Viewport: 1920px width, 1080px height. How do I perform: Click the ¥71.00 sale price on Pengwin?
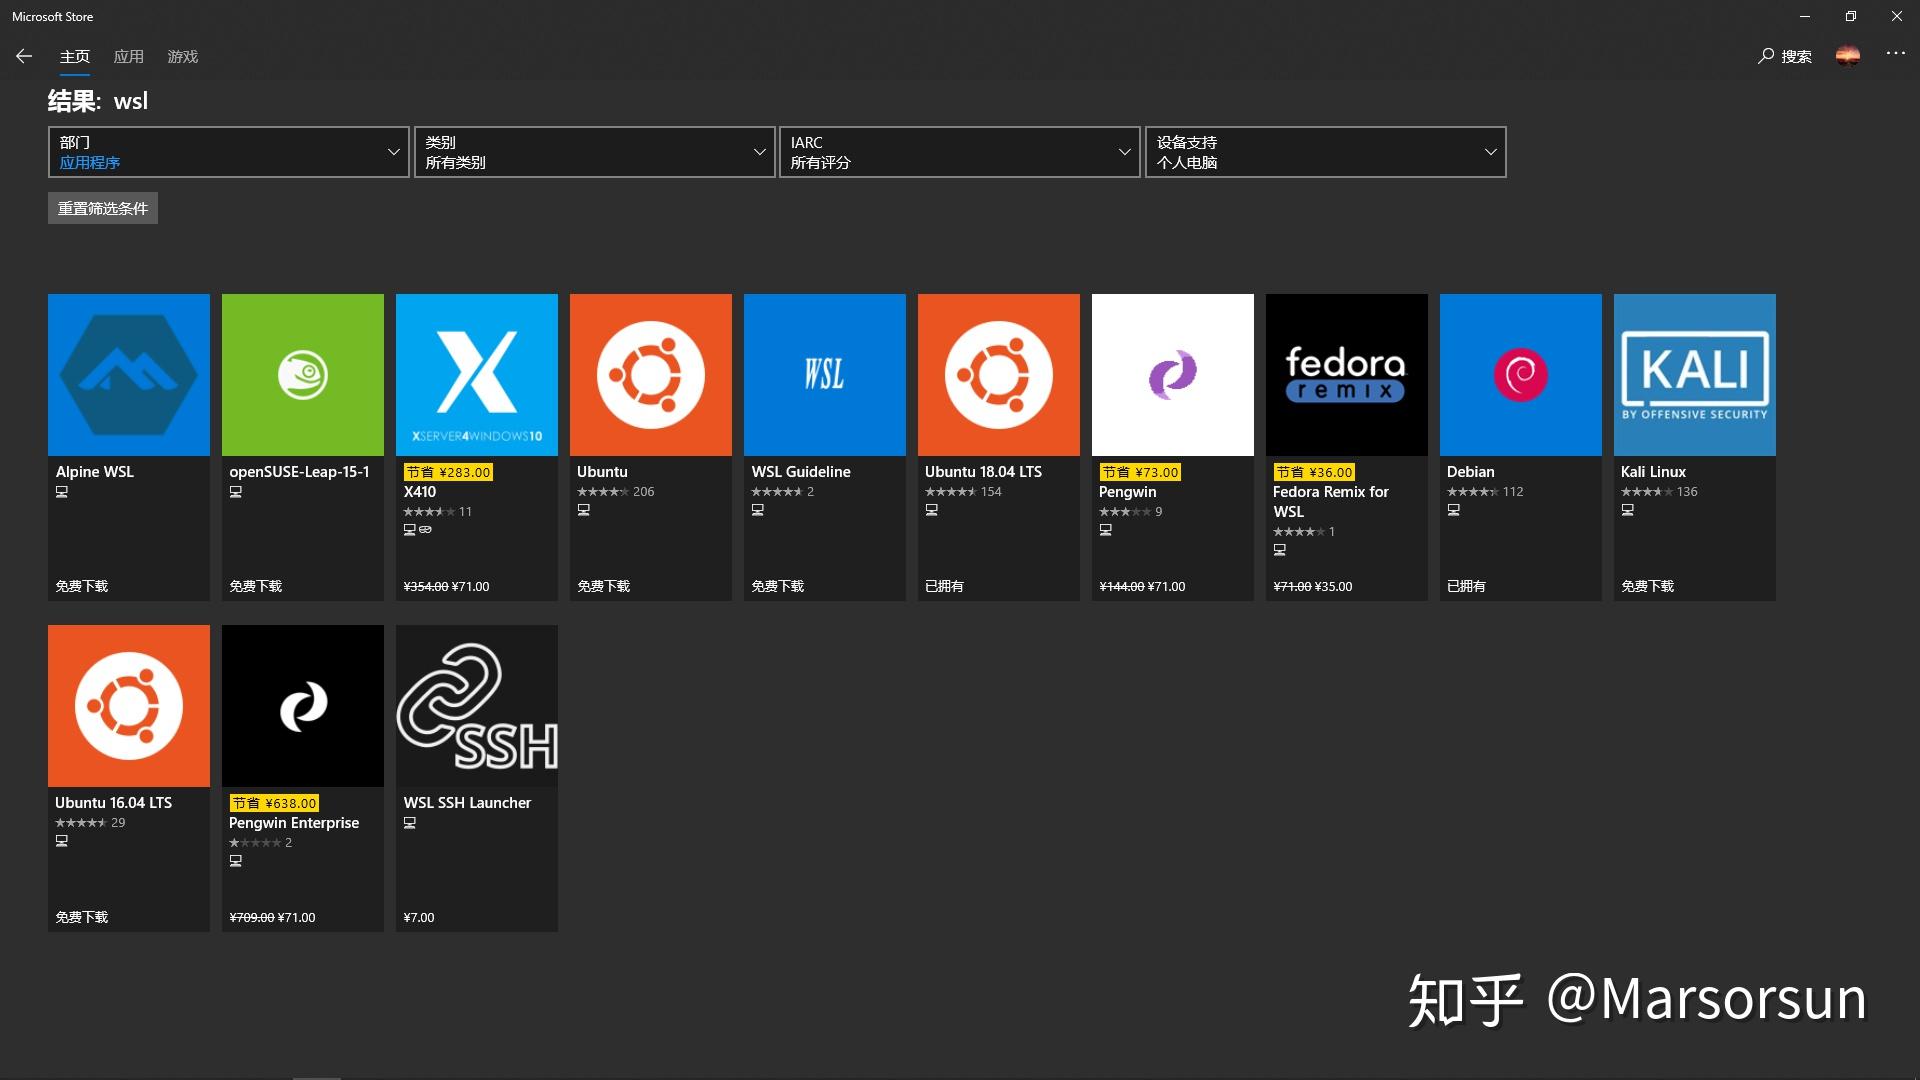click(x=1167, y=586)
